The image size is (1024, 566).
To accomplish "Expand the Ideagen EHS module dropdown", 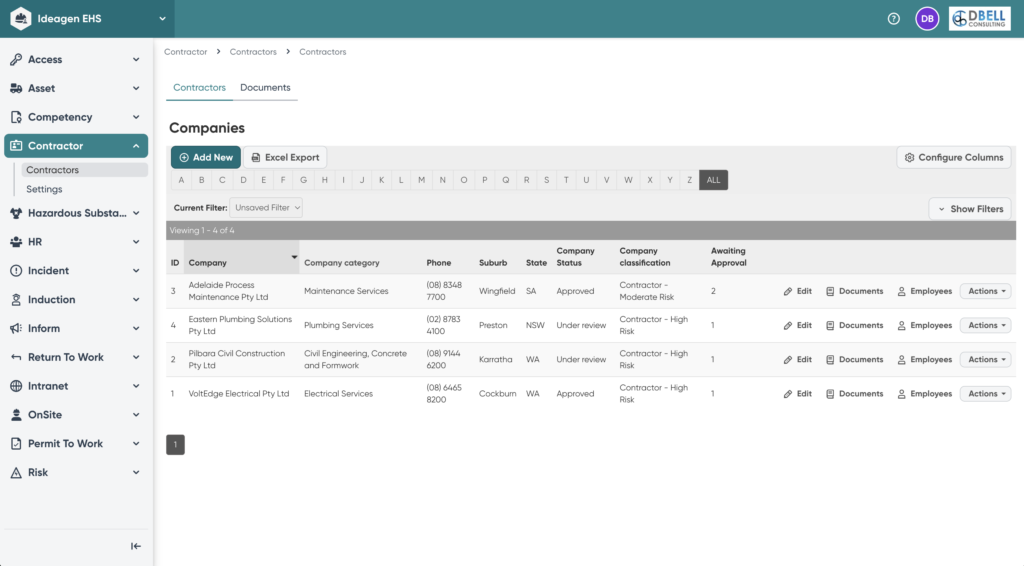I will click(162, 19).
